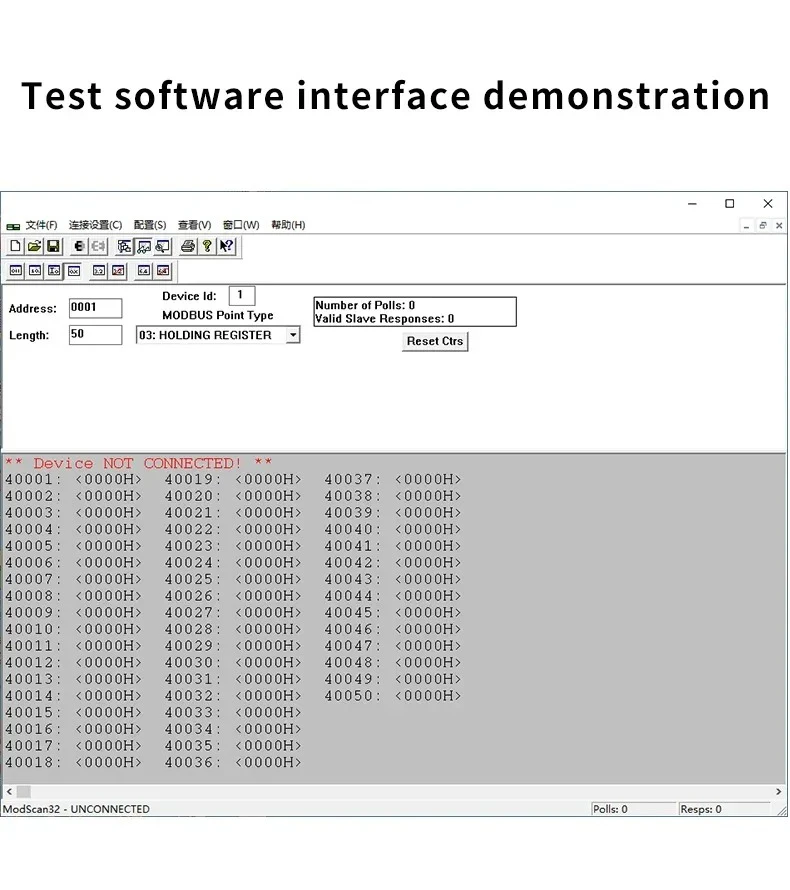Image resolution: width=790 pixels, height=890 pixels.
Task: Click Valid Slave Responses: 0 text
Action: pyautogui.click(x=385, y=319)
